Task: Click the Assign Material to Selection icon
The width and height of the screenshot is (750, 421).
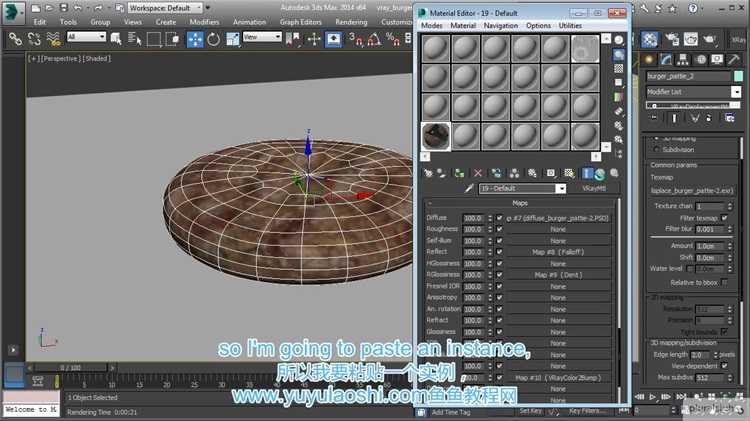Action: (459, 173)
